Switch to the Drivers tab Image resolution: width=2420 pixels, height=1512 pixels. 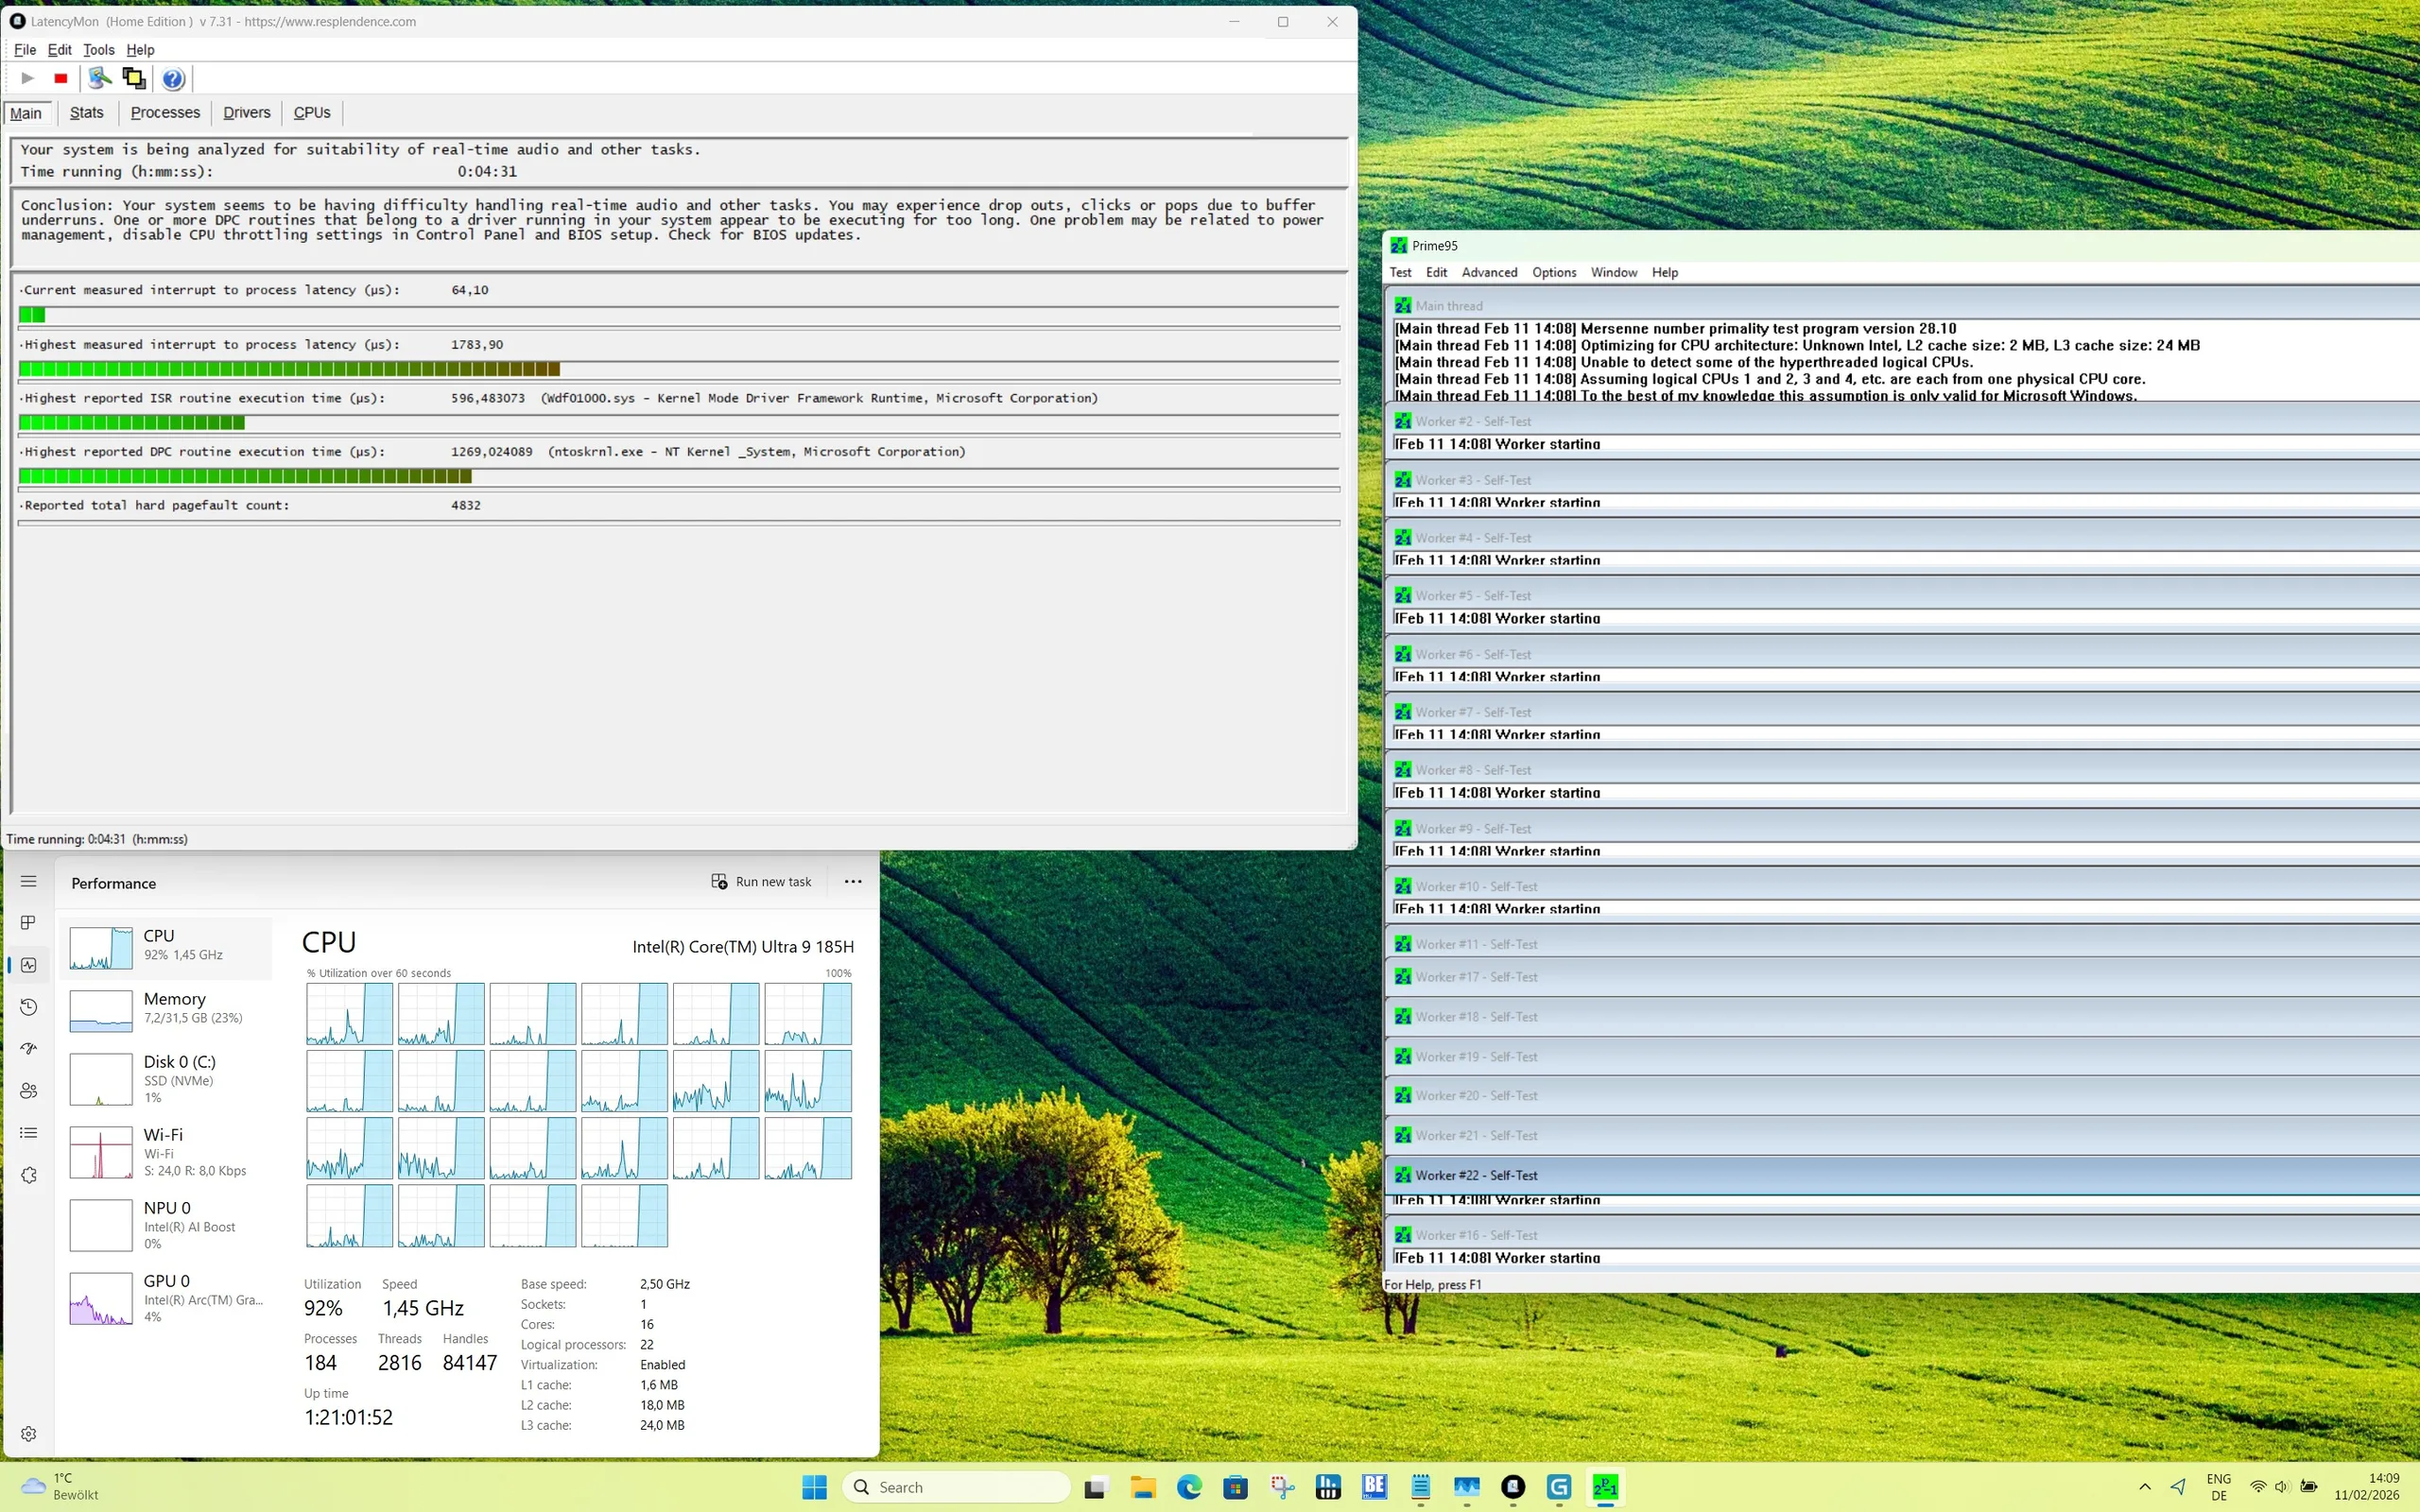coord(246,113)
